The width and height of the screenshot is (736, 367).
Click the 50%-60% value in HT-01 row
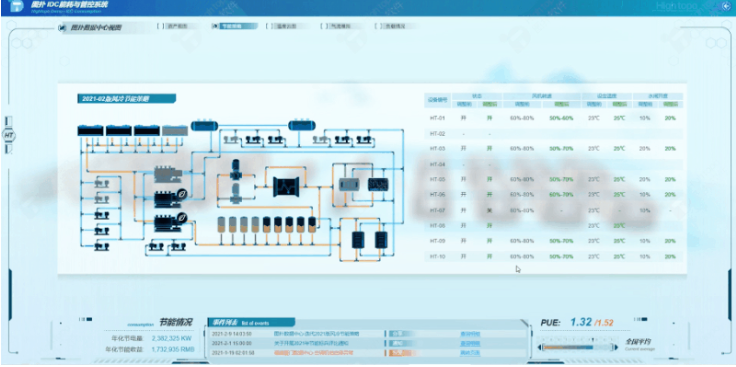pyautogui.click(x=561, y=118)
